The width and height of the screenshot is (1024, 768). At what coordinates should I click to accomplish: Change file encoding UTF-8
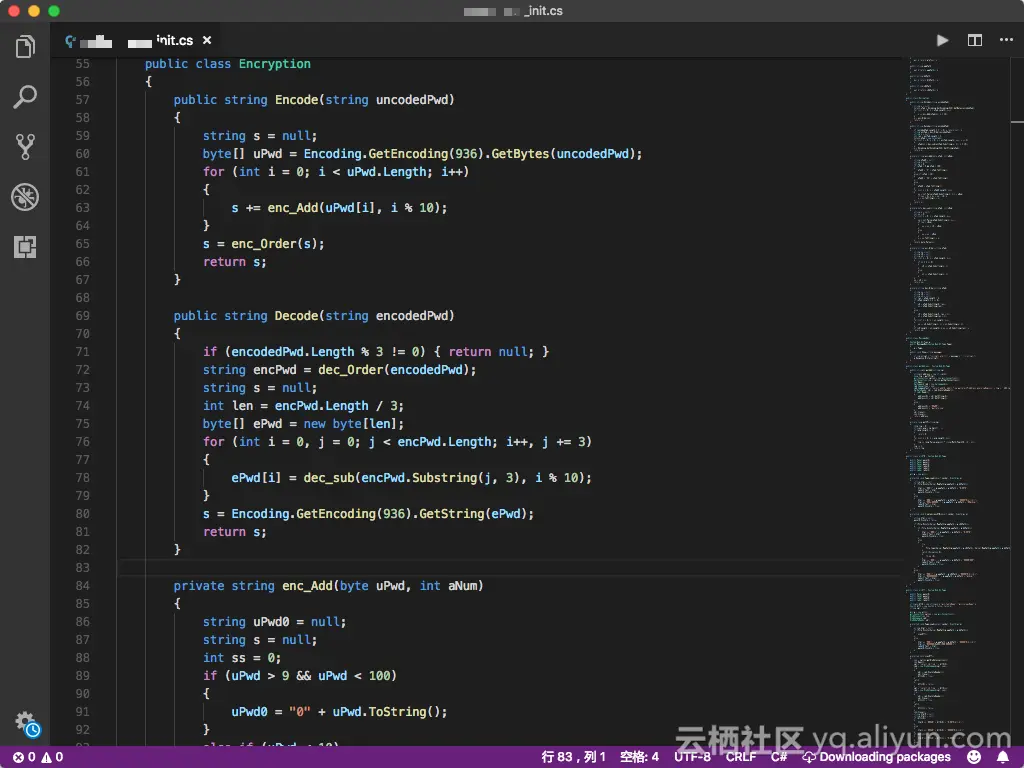click(692, 757)
